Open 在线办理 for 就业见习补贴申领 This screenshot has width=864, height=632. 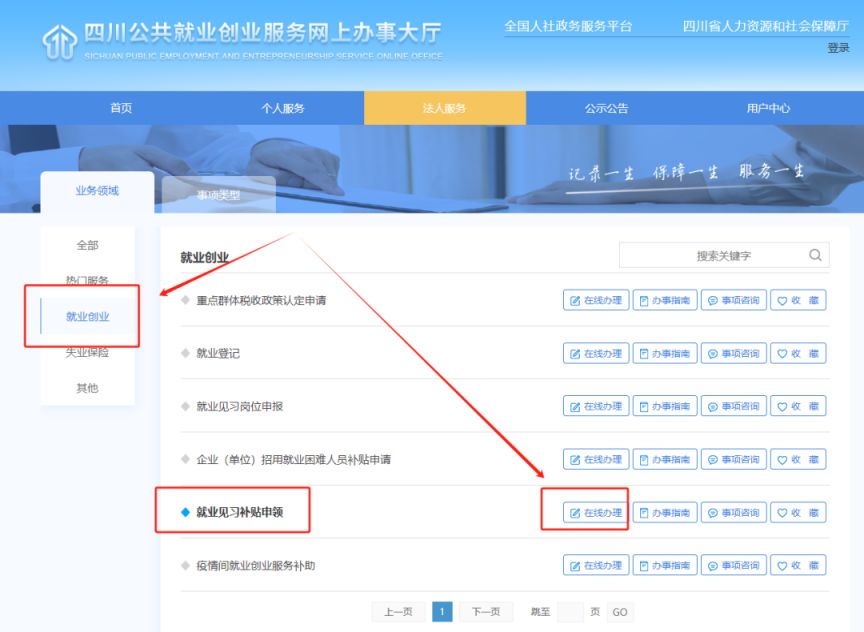pos(596,513)
